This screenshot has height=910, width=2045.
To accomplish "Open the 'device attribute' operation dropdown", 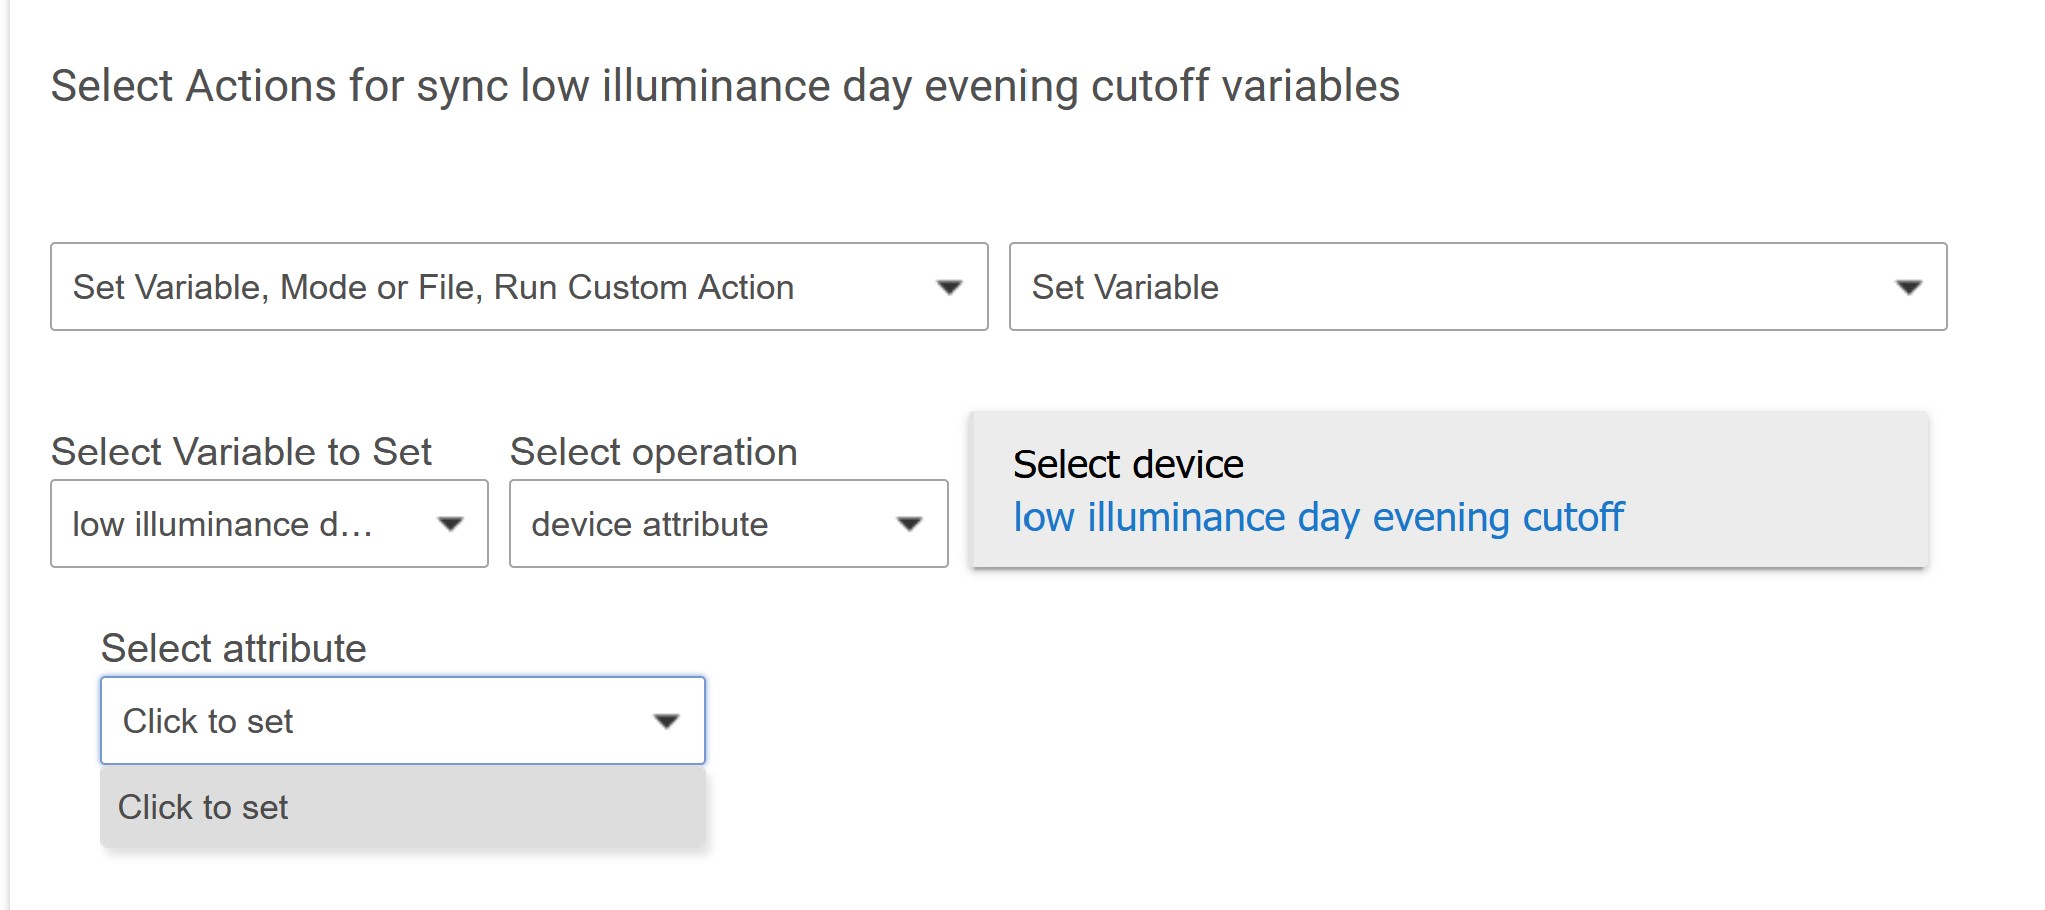I will click(x=728, y=524).
